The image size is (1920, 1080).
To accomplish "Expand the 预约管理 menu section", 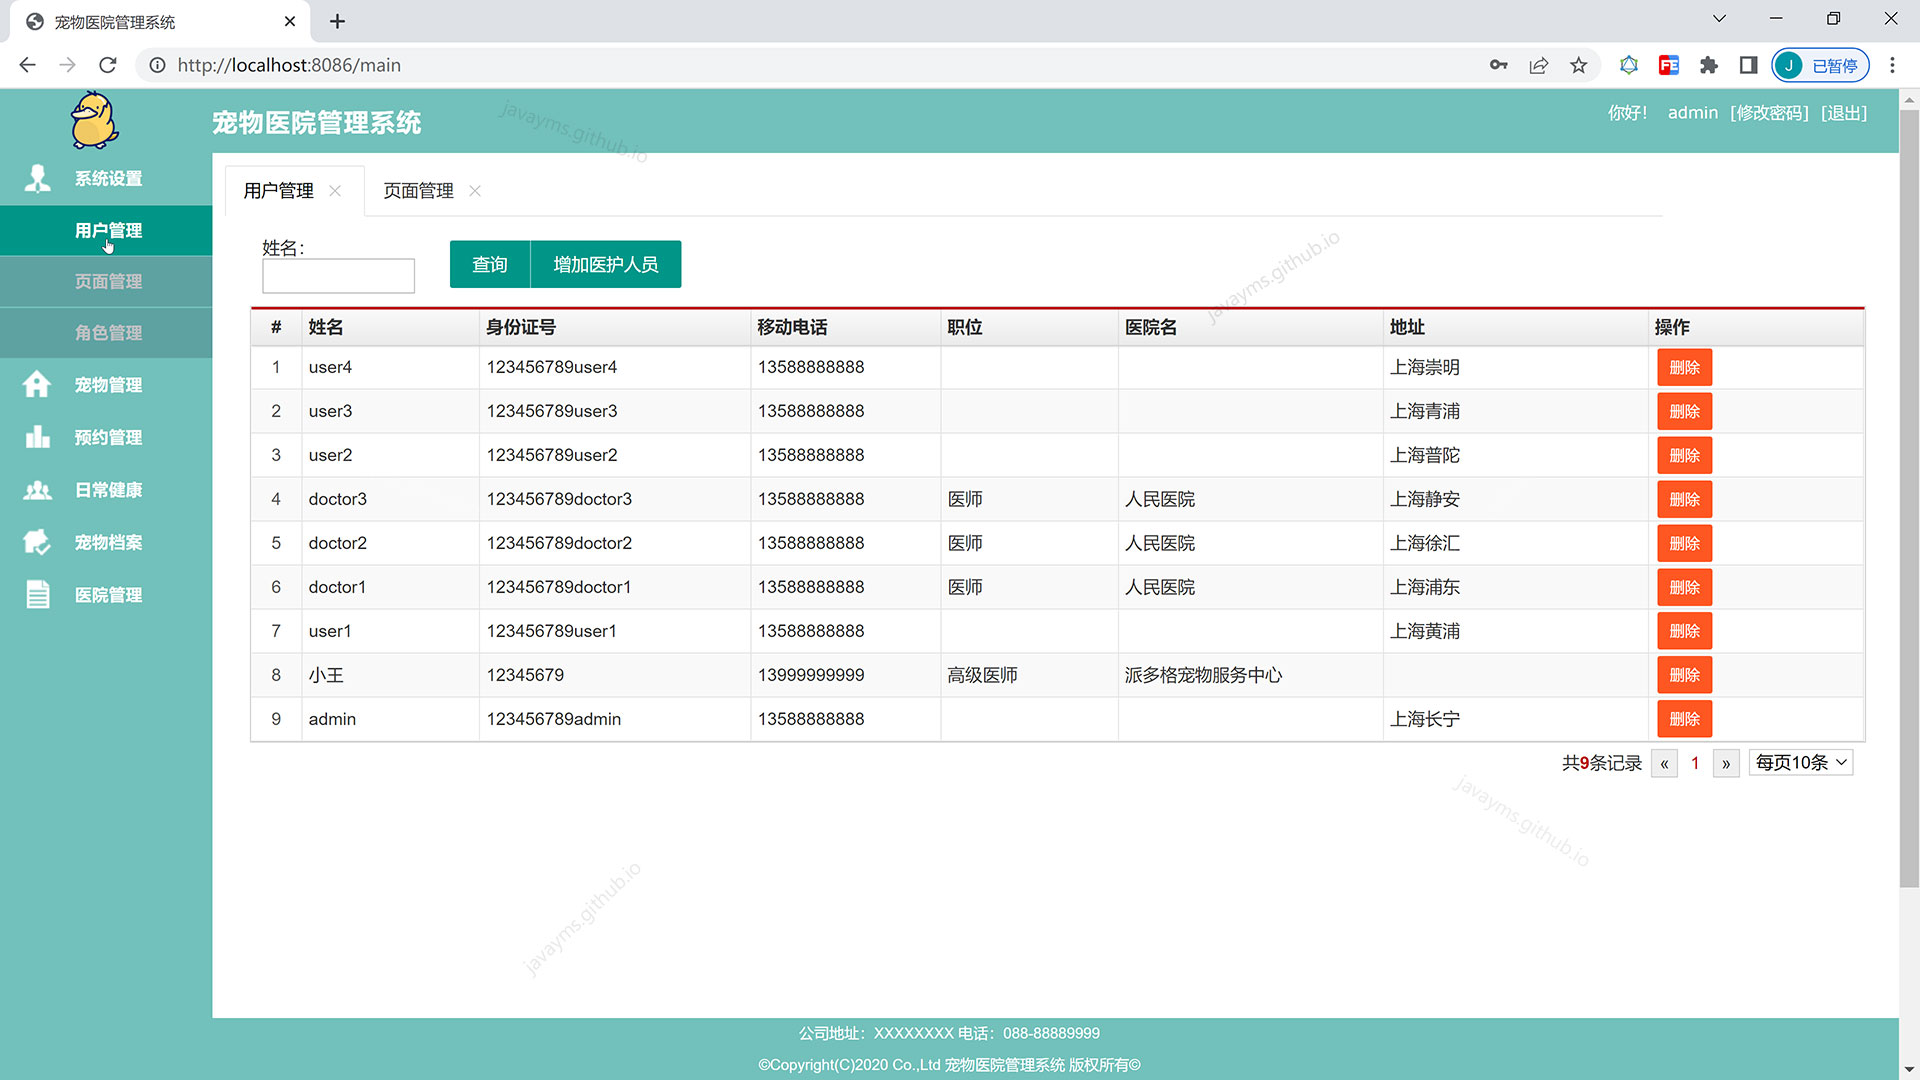I will 106,437.
